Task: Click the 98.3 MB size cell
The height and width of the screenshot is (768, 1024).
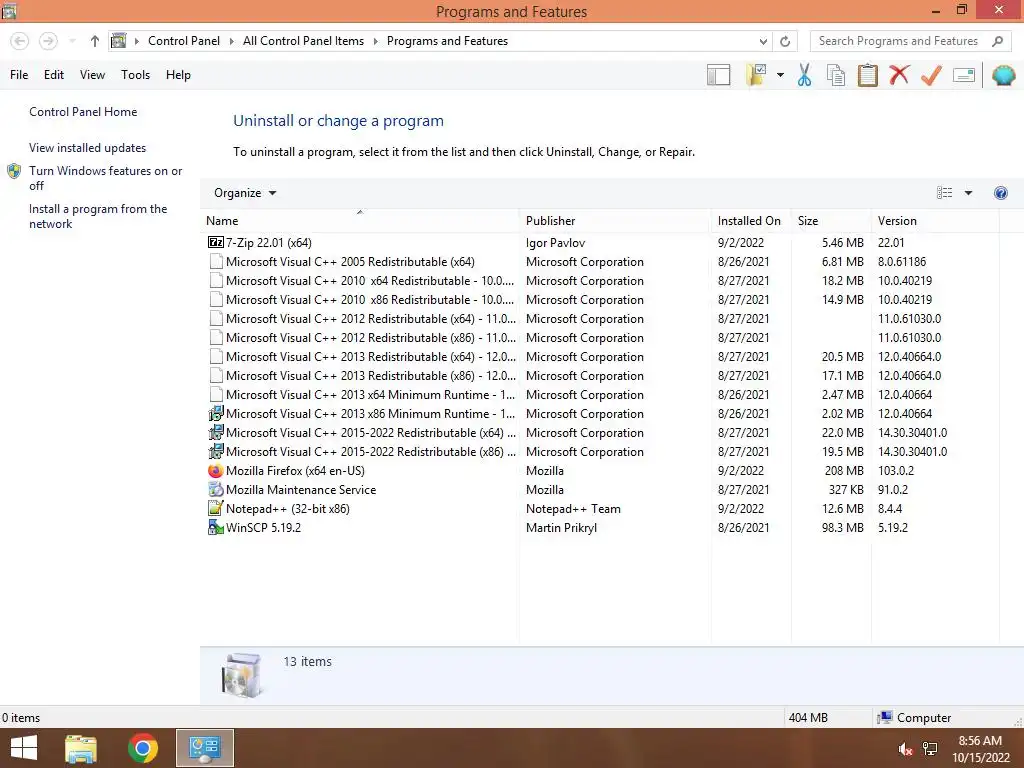Action: 842,528
